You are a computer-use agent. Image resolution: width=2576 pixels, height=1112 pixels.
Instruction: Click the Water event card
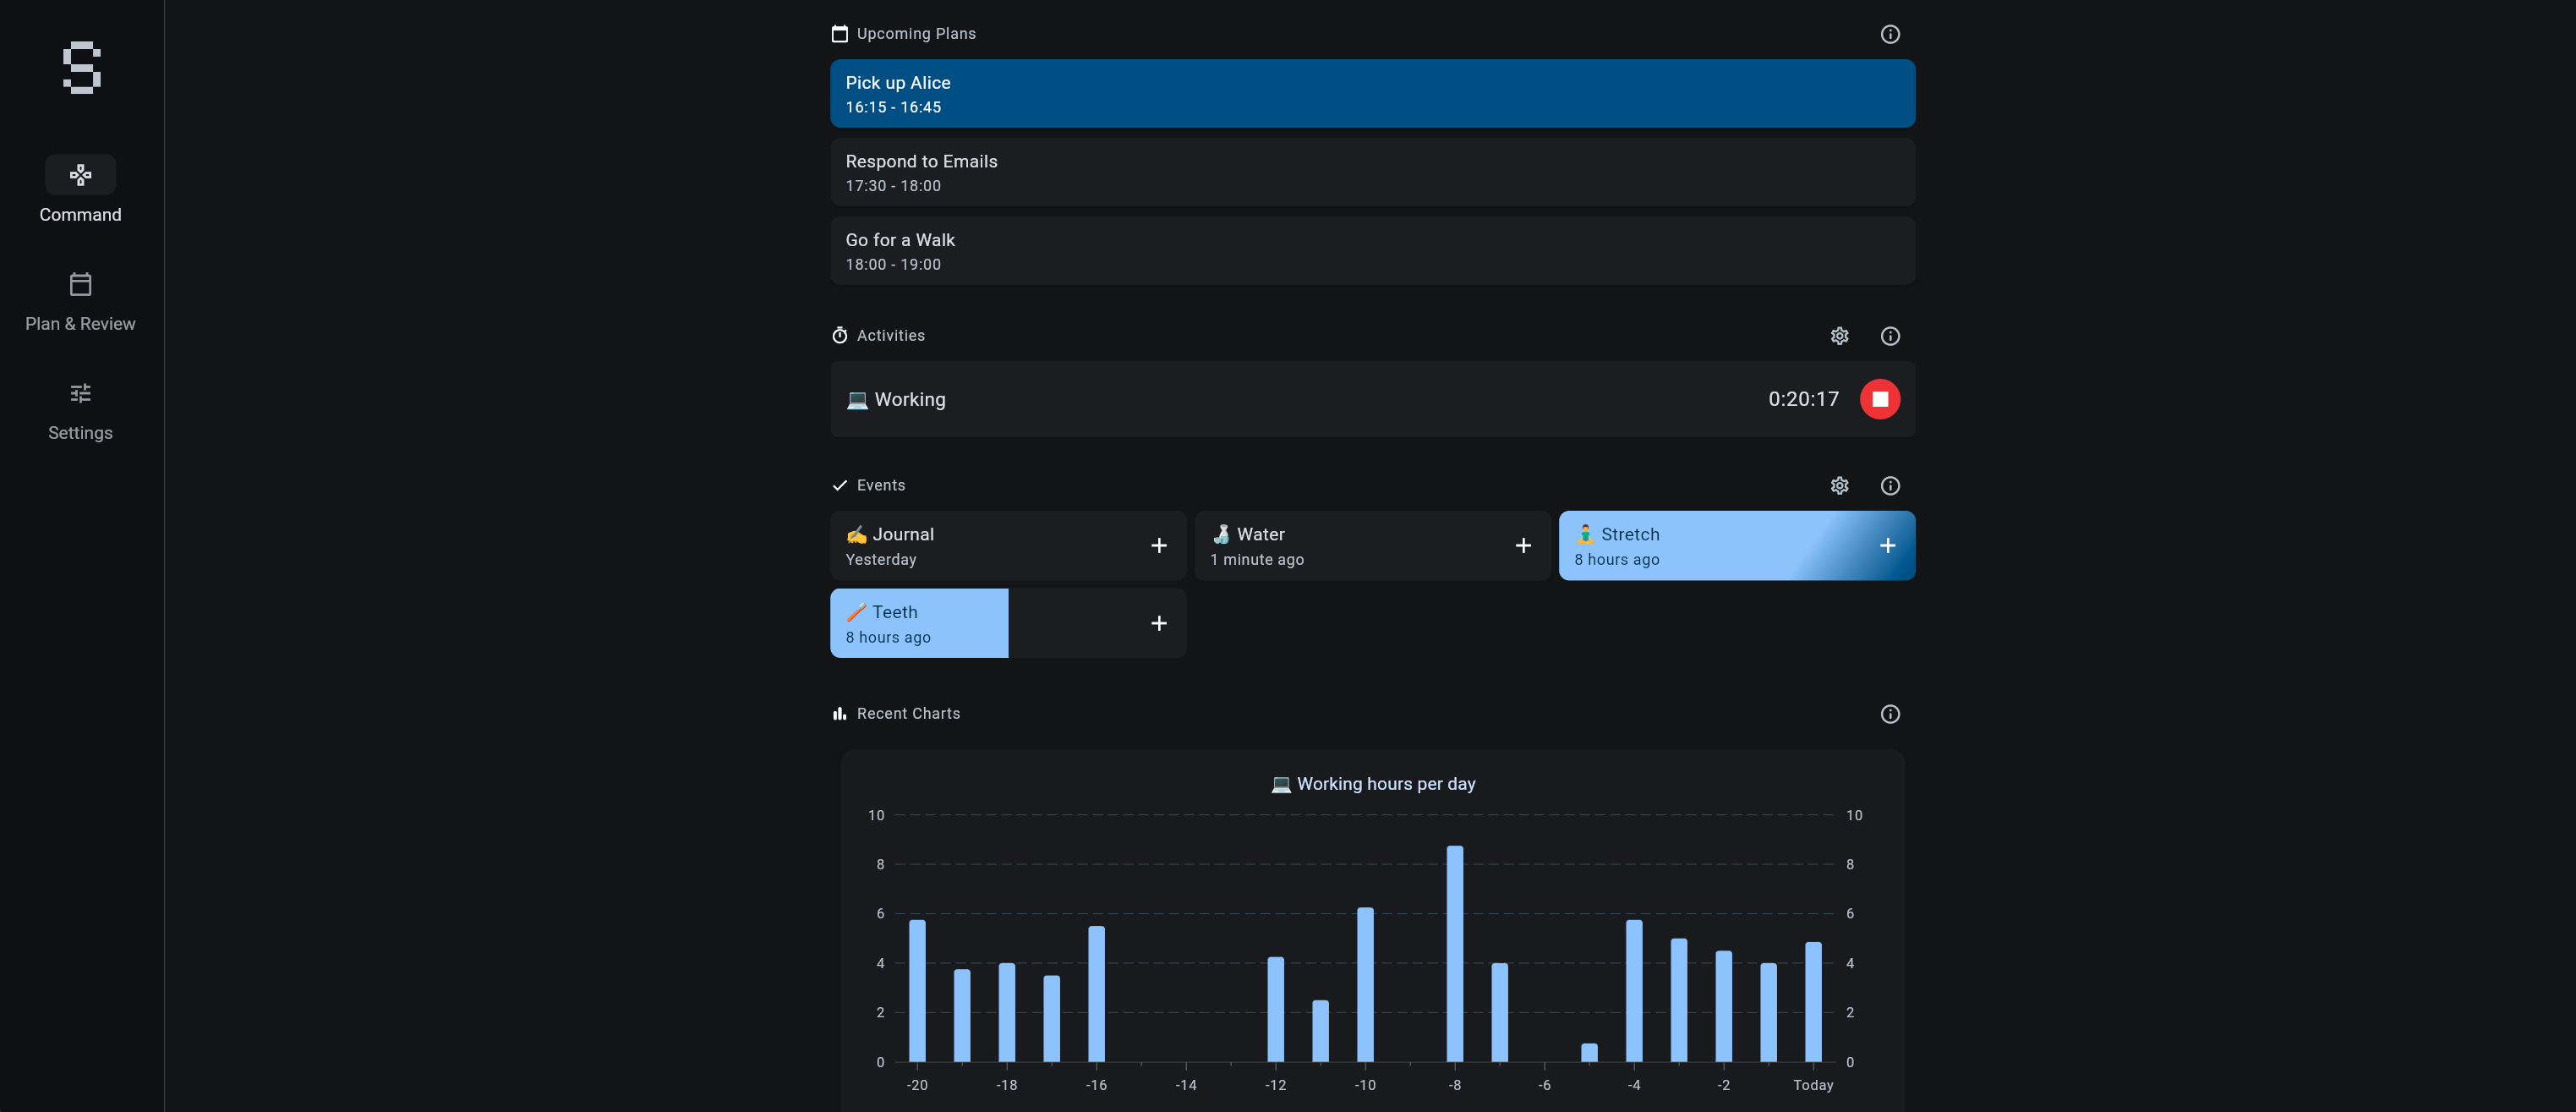coord(1372,546)
